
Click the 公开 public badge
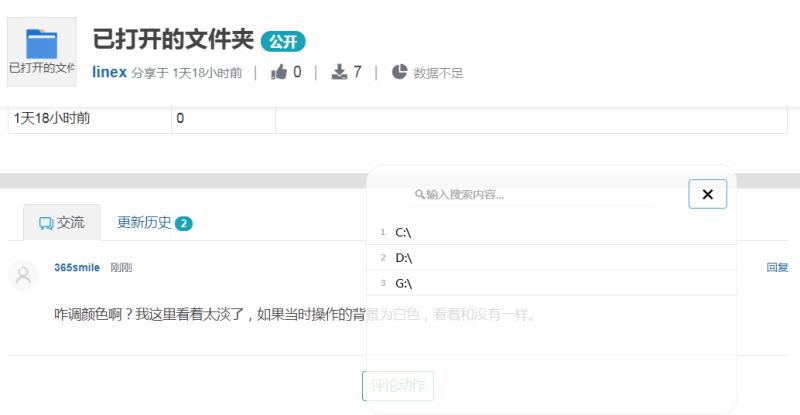283,41
